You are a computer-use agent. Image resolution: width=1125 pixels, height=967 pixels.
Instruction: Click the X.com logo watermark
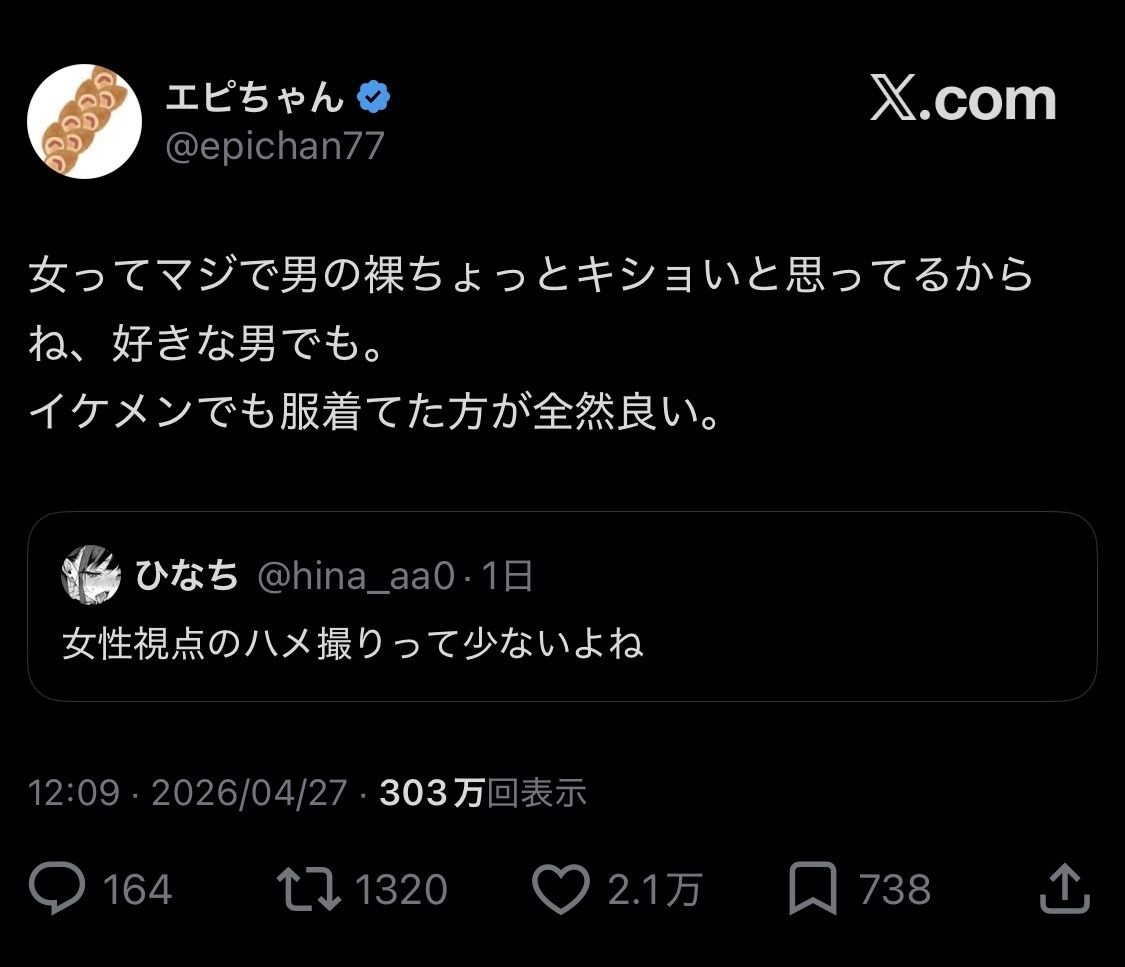click(962, 100)
